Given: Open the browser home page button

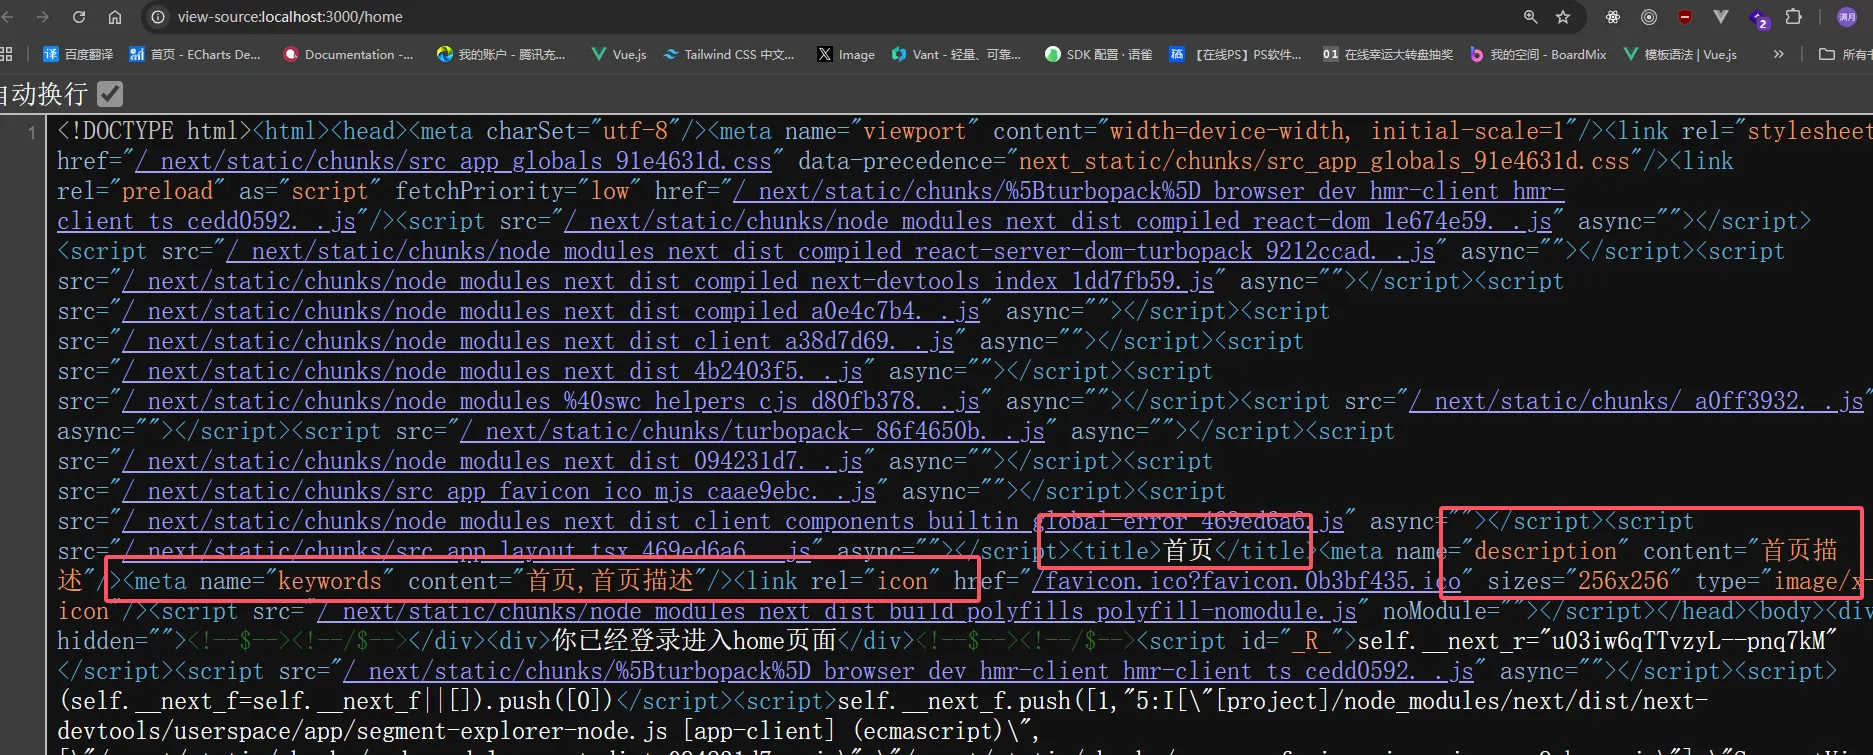Looking at the screenshot, I should [x=115, y=17].
